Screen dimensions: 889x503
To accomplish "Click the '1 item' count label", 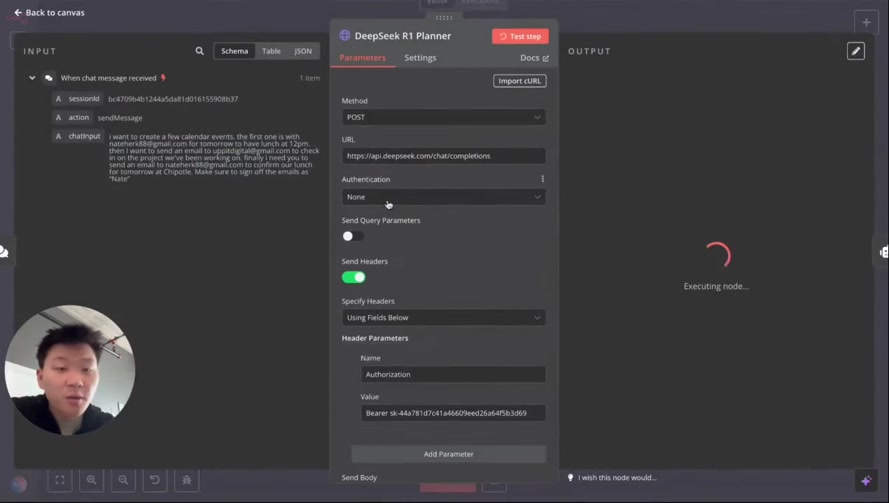I will tap(310, 78).
